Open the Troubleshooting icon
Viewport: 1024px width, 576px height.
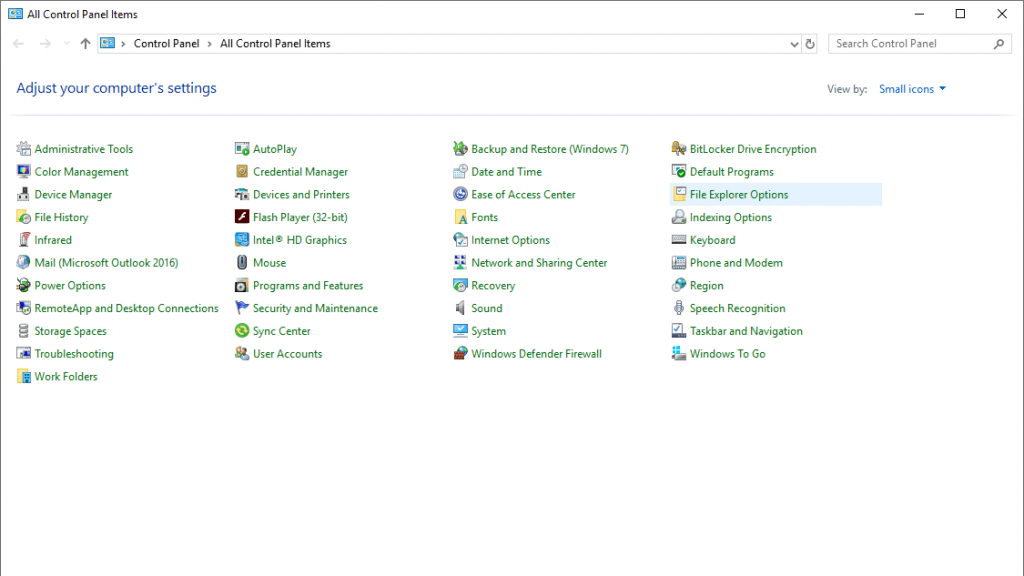24,353
